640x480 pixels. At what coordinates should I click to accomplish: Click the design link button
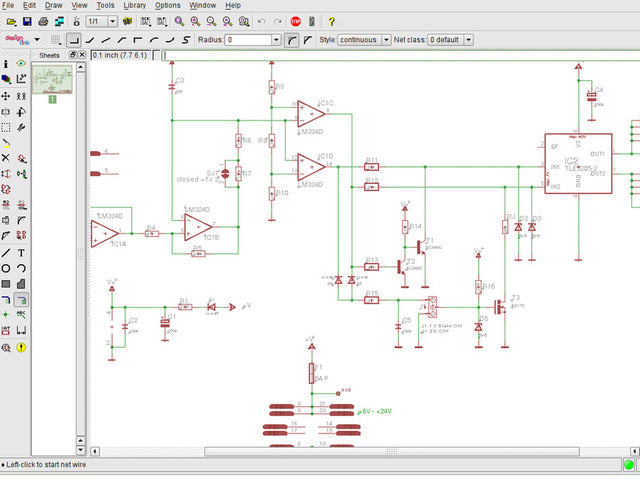tap(15, 40)
